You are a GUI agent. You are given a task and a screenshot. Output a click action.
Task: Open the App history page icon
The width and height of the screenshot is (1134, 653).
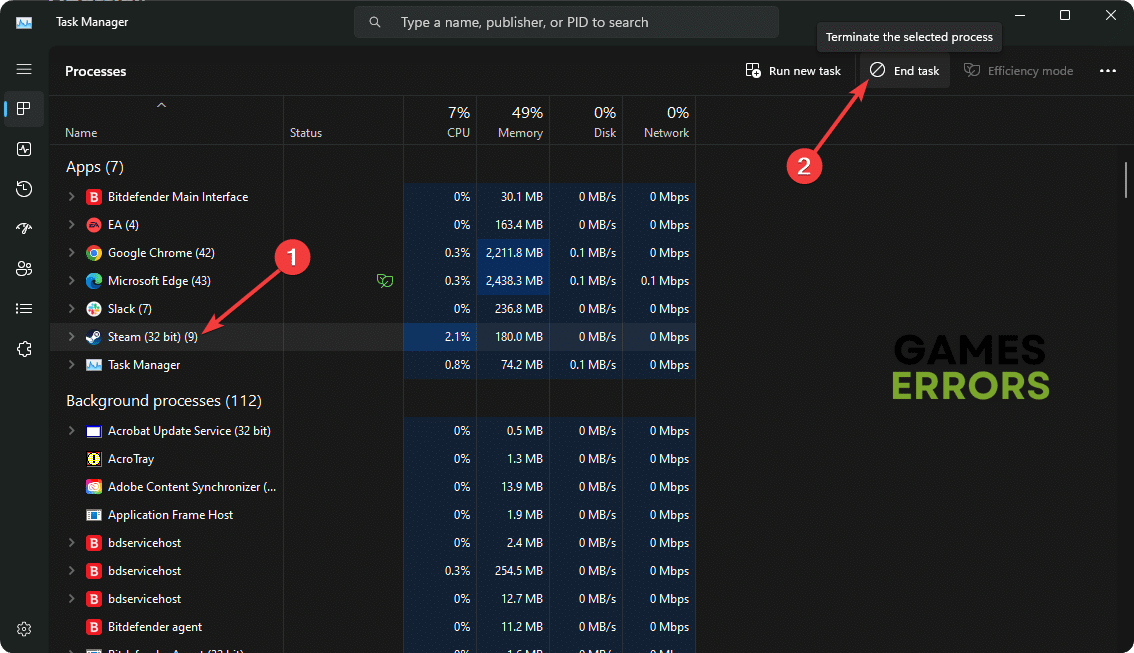(24, 189)
